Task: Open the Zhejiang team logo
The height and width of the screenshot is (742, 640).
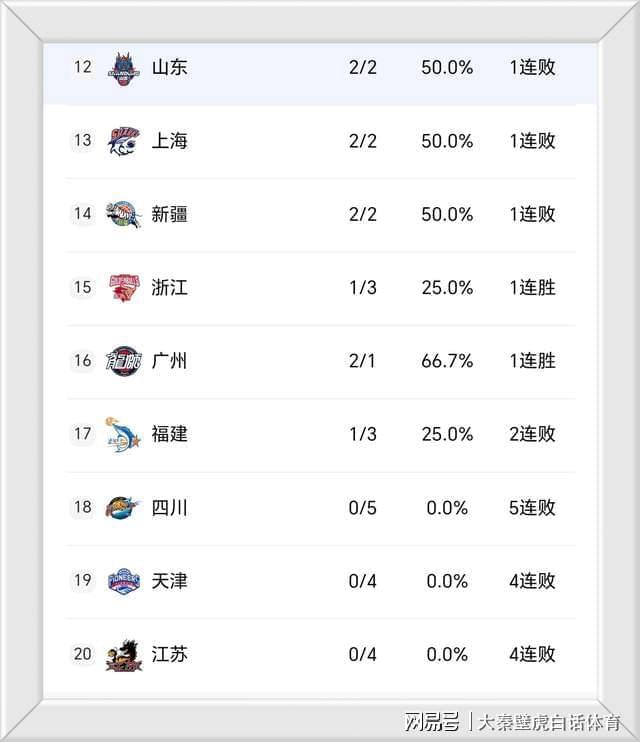Action: [124, 288]
